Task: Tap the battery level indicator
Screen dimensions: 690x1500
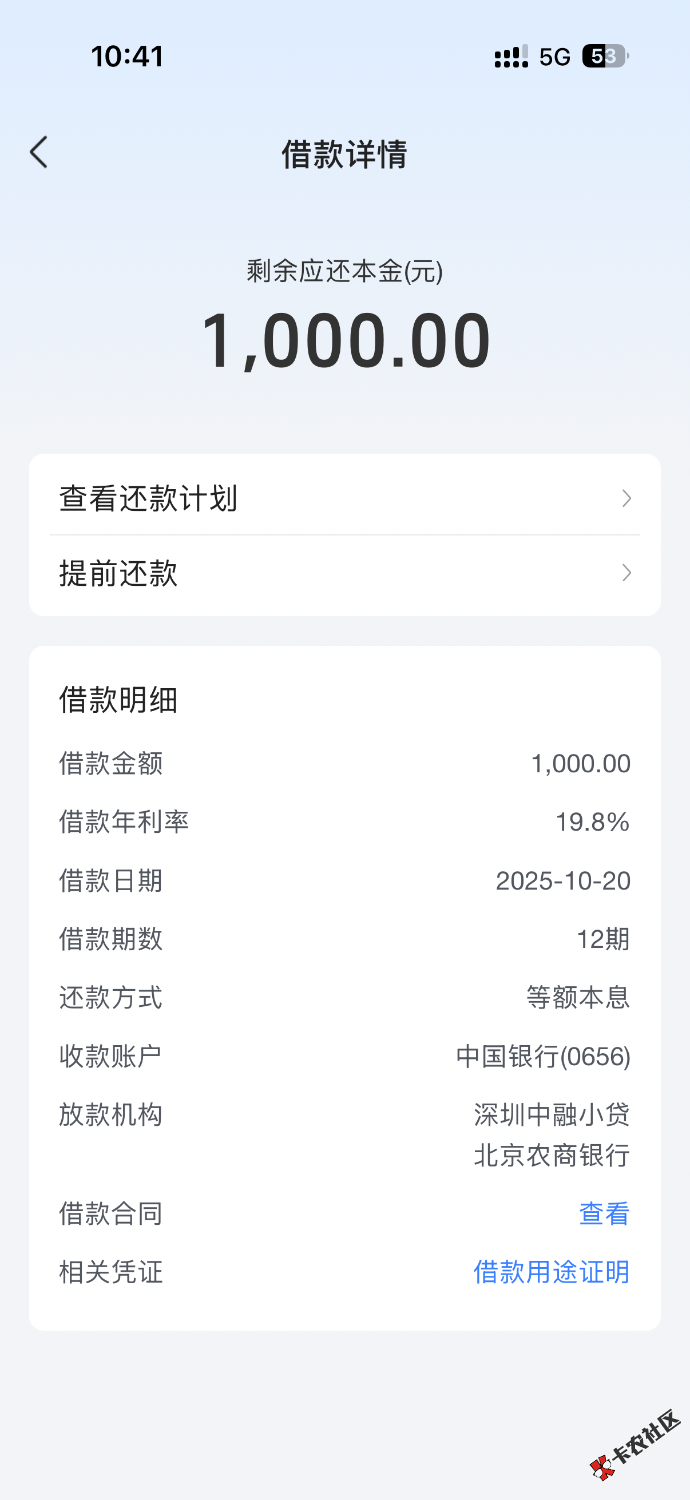Action: tap(605, 57)
